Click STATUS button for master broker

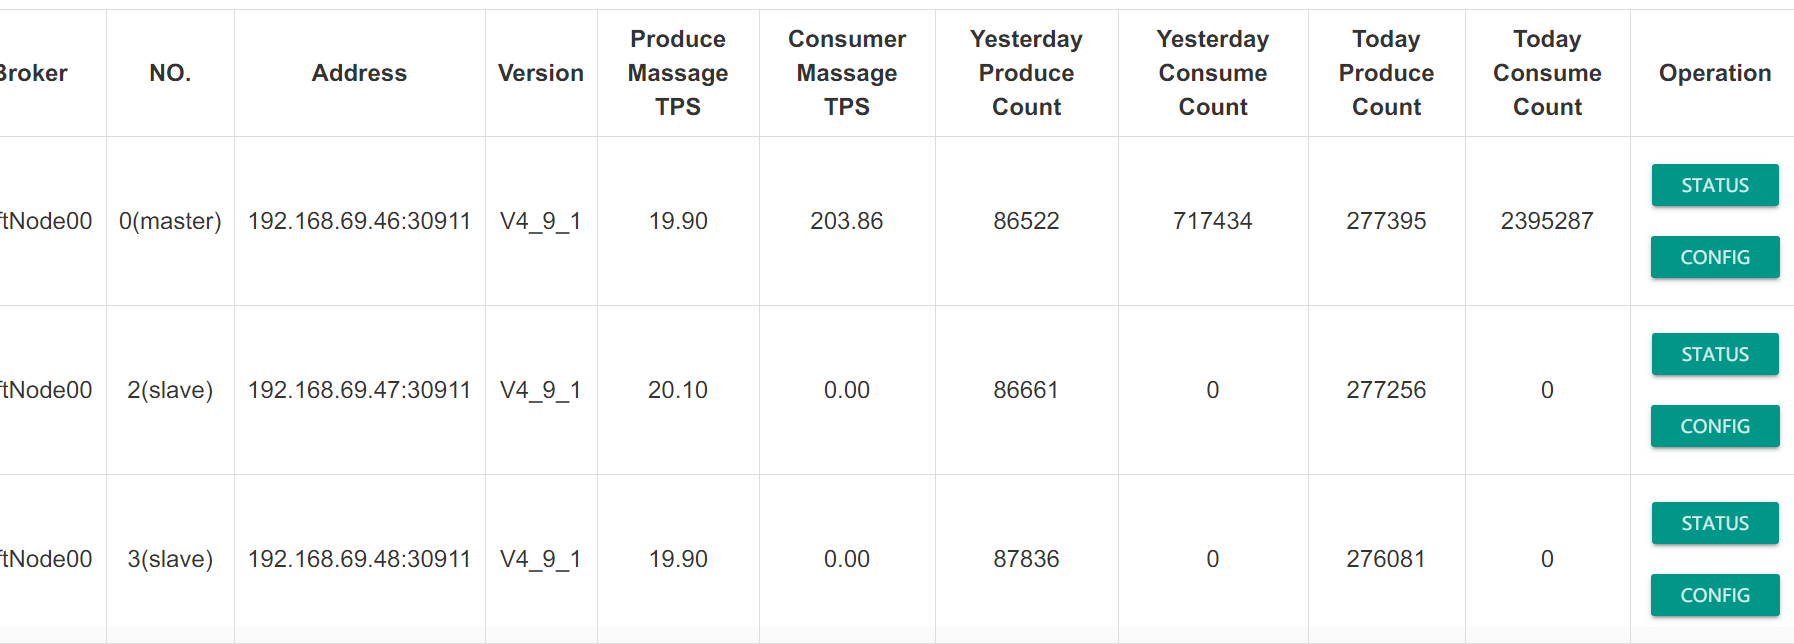tap(1714, 185)
